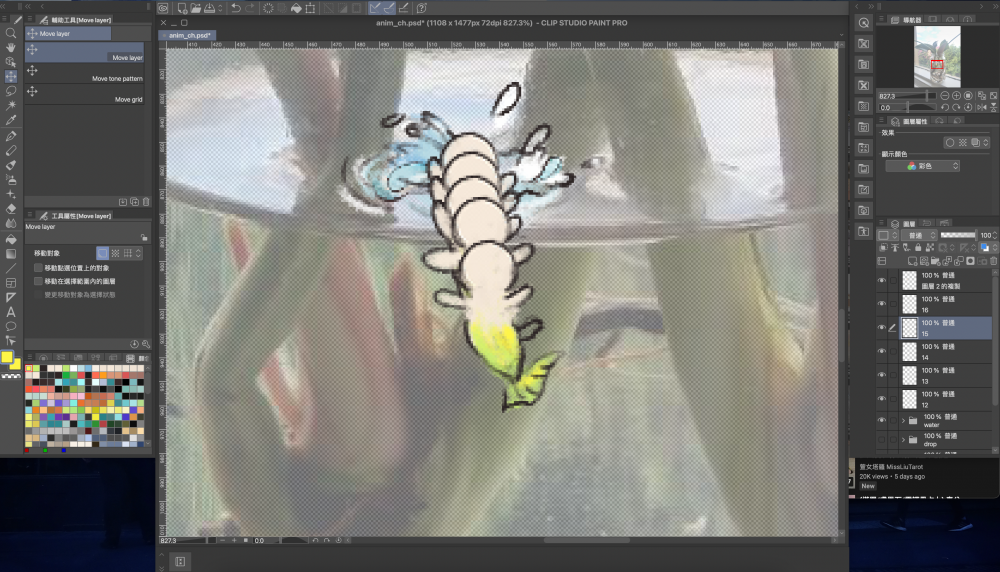Image resolution: width=1000 pixels, height=572 pixels.
Task: Open the 移動對象 mode dropdown arrows
Action: 138,253
